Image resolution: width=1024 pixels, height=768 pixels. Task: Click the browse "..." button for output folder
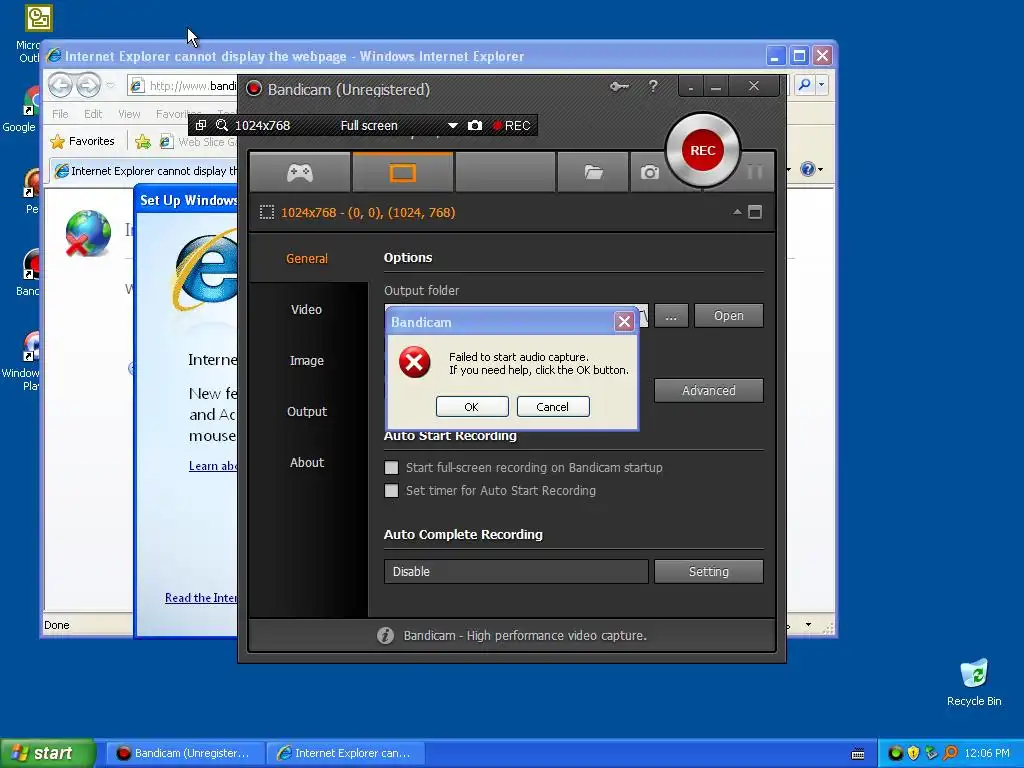[x=671, y=315]
